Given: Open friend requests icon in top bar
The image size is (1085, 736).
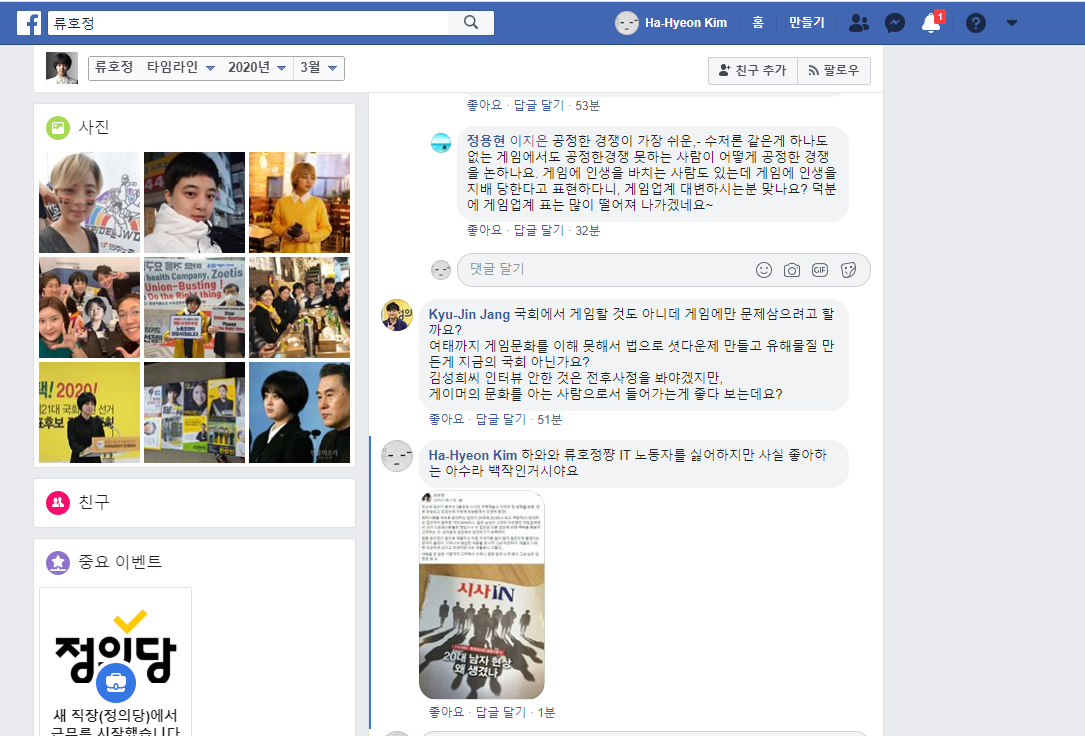Looking at the screenshot, I should pos(858,23).
